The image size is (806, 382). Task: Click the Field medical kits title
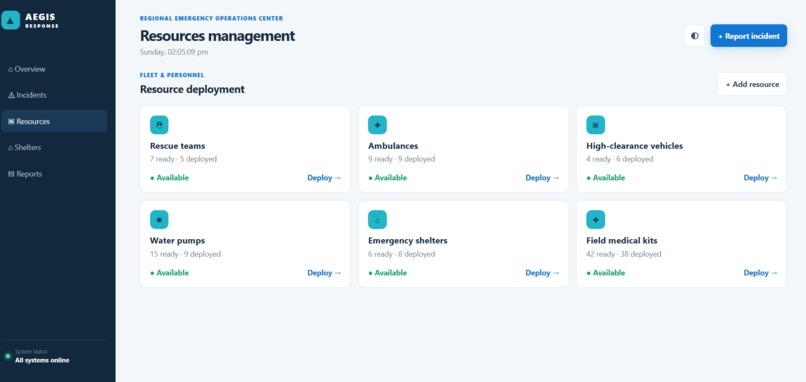point(621,241)
